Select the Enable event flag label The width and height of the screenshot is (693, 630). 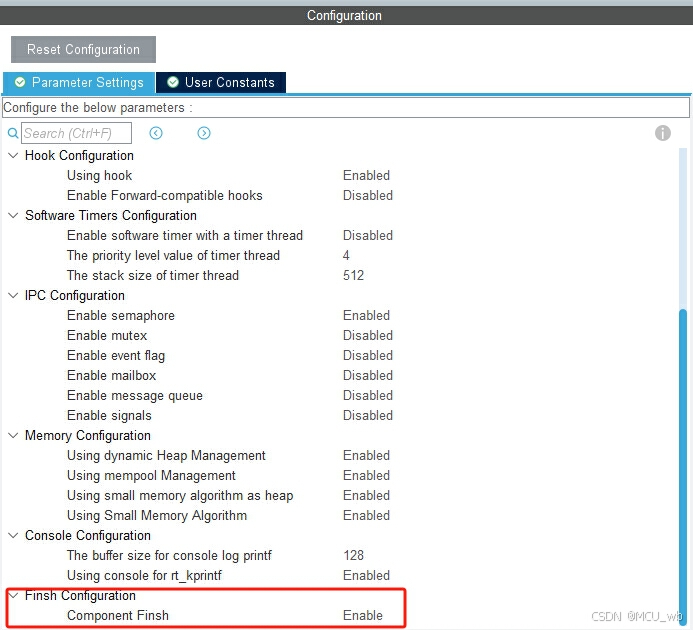tap(116, 355)
